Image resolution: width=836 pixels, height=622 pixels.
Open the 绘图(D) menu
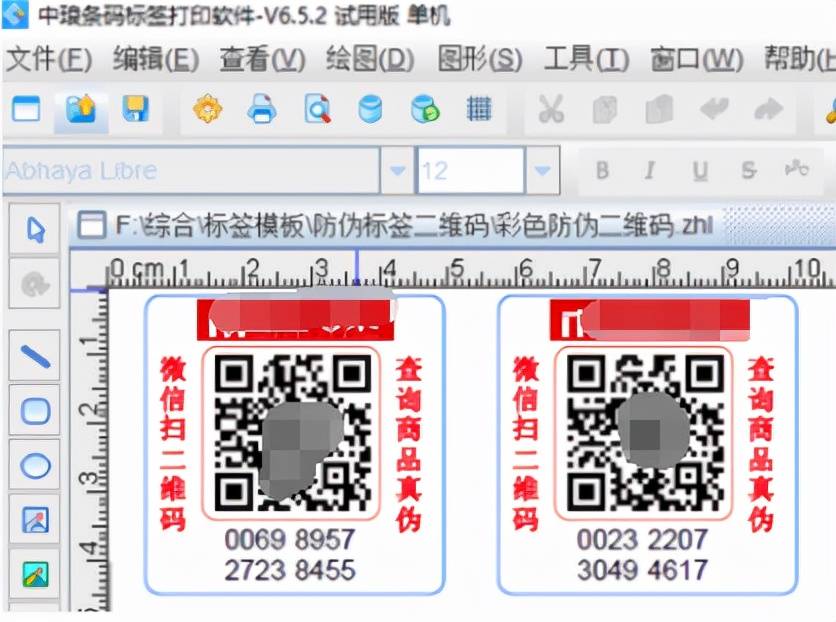pyautogui.click(x=370, y=59)
